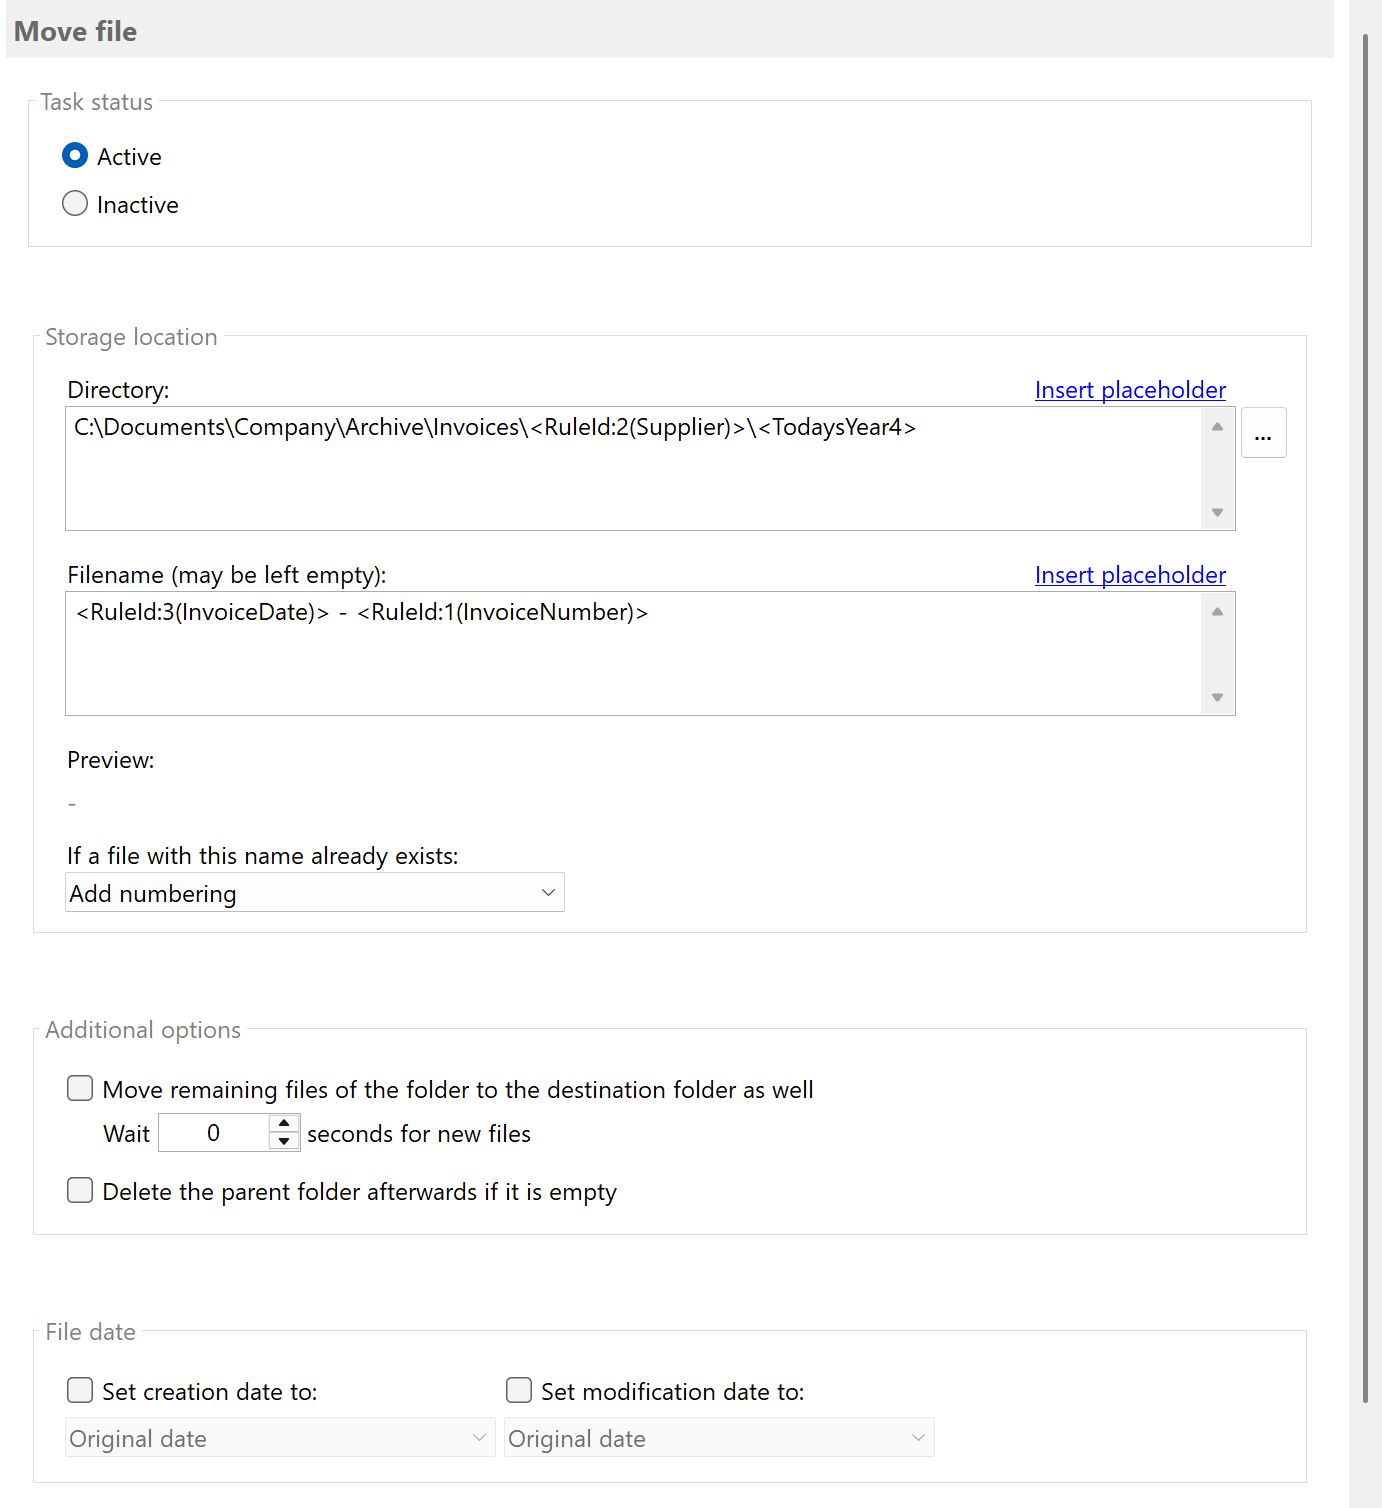Select the Inactive task status radio button

click(x=75, y=203)
